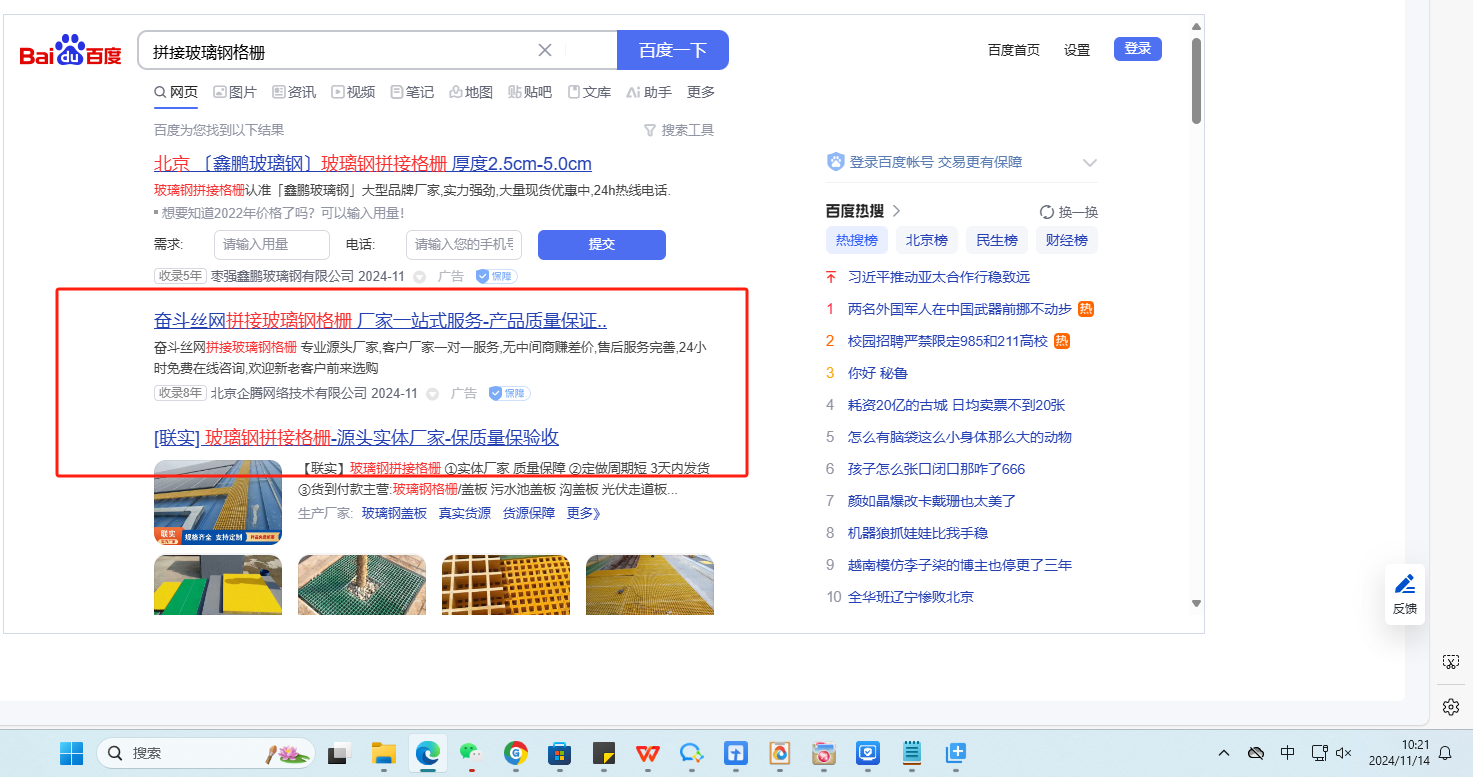Screen dimensions: 1473x777
Task: Open the 联实 product thumbnail image
Action: coord(218,502)
